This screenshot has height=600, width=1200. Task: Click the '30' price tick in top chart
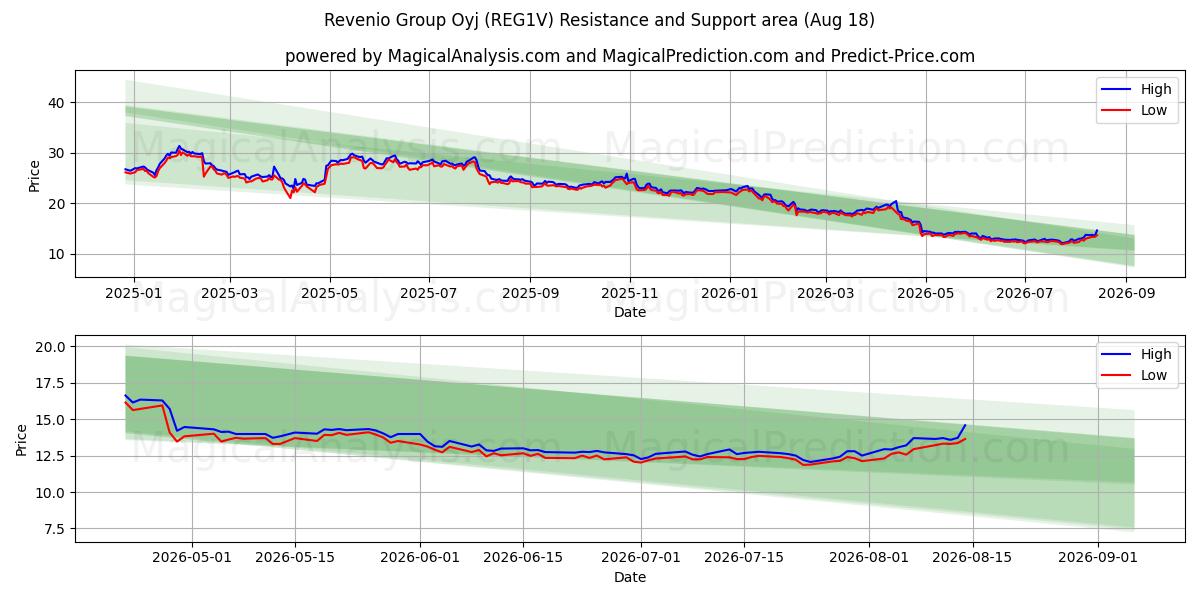(59, 153)
